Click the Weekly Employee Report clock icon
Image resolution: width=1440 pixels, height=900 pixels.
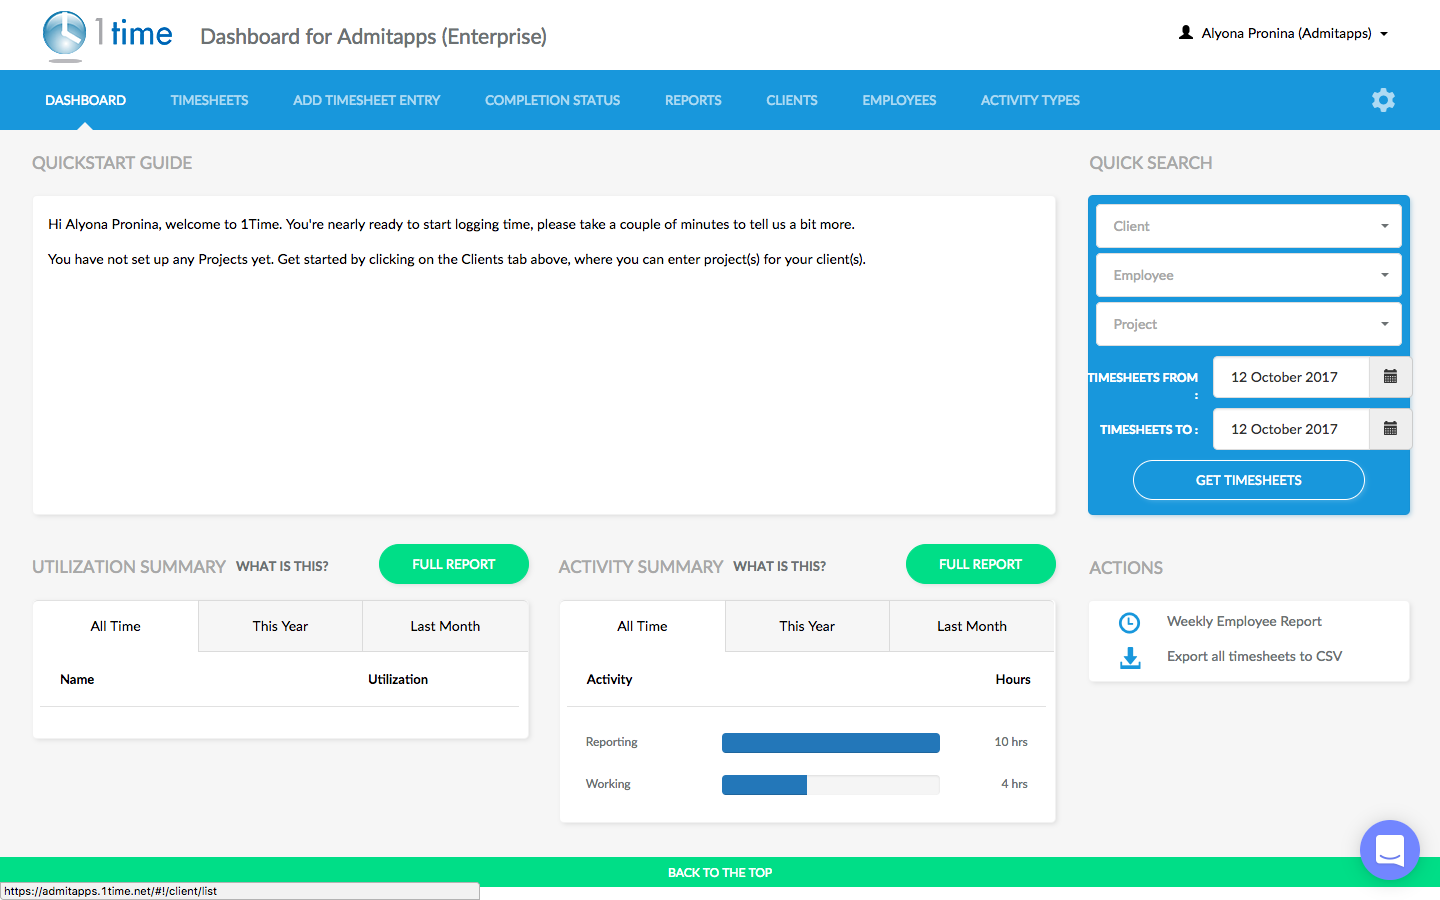coord(1129,622)
